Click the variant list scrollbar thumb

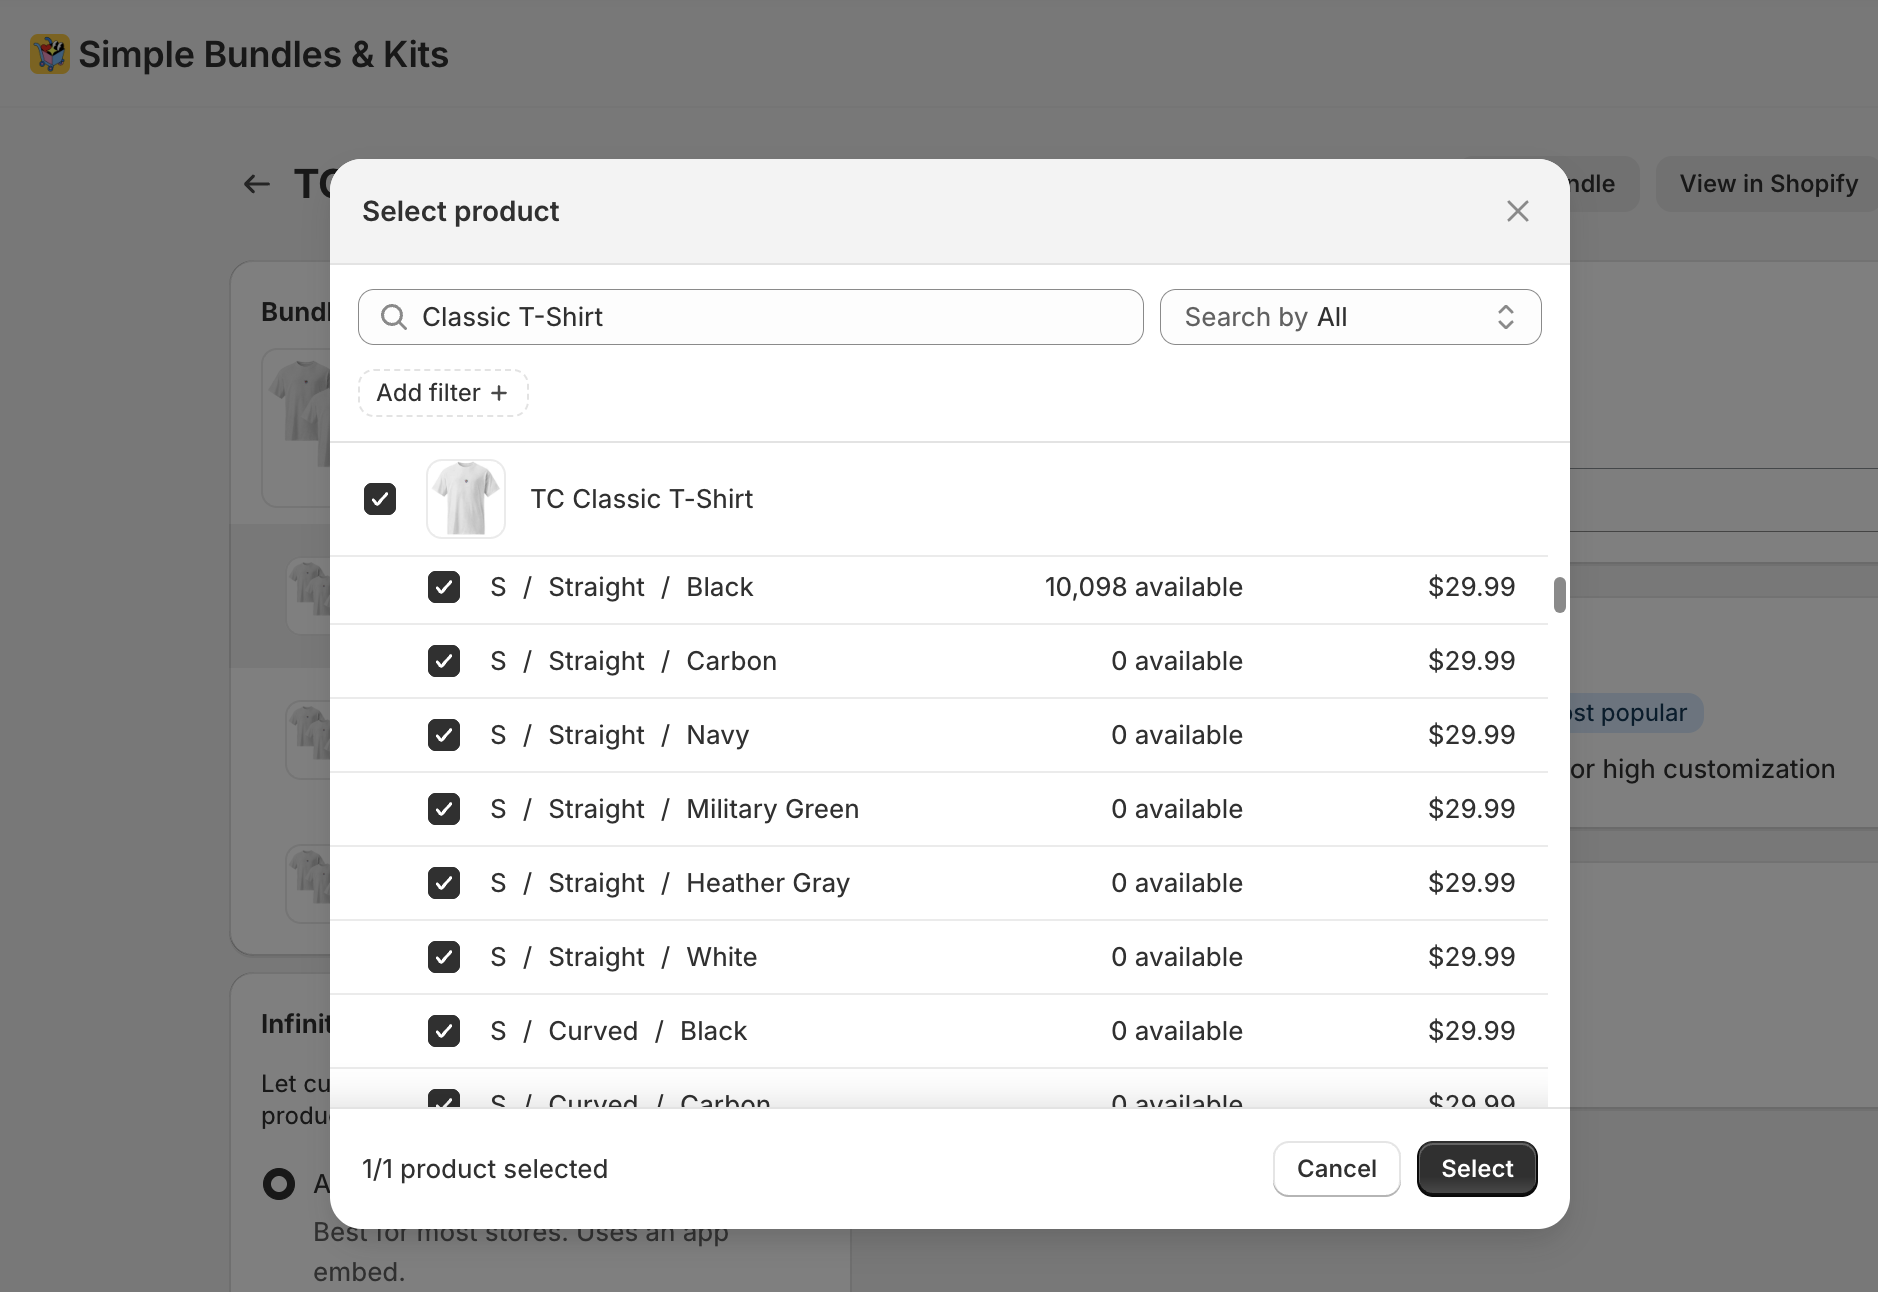point(1559,594)
